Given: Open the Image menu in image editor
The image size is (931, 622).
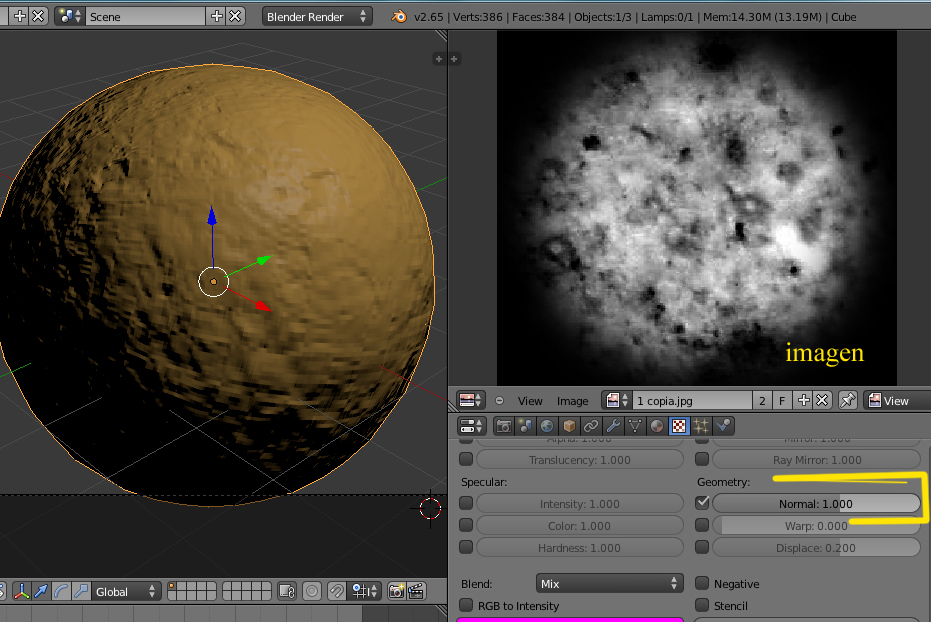Looking at the screenshot, I should tap(573, 400).
